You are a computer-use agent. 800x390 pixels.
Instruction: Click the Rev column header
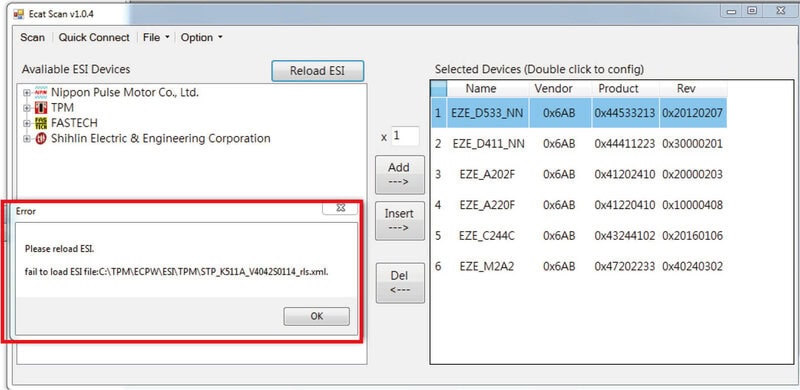tap(686, 89)
